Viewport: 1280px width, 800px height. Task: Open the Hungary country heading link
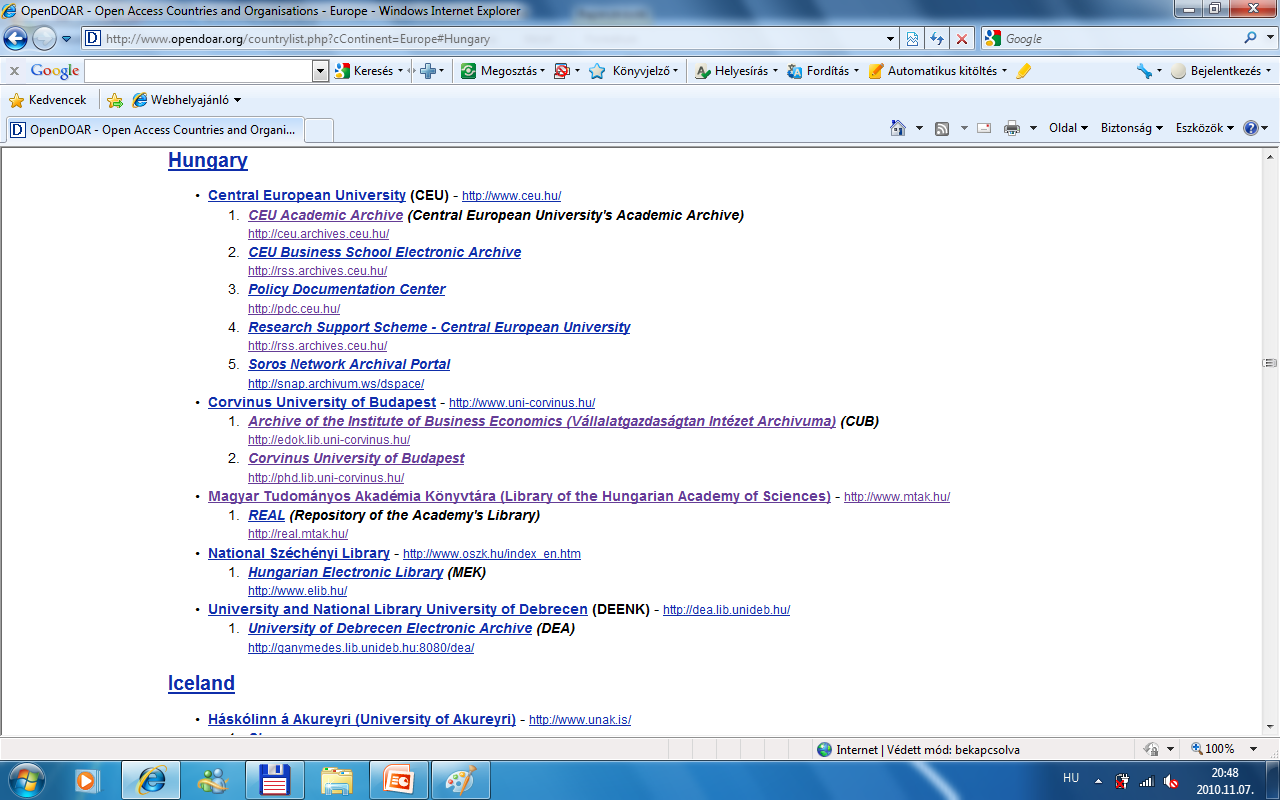[207, 160]
